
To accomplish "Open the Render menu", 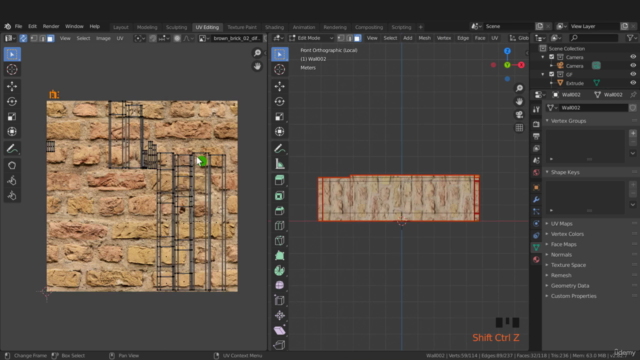I will click(51, 26).
